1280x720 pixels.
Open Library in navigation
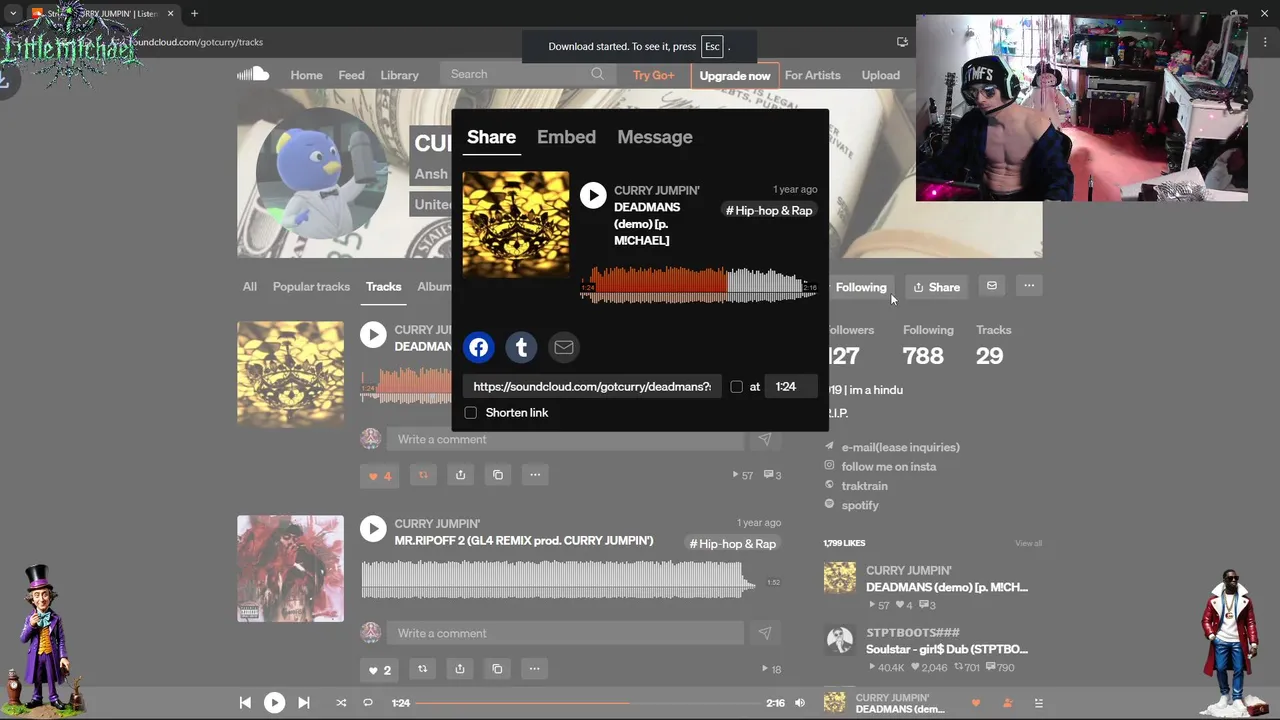[399, 75]
